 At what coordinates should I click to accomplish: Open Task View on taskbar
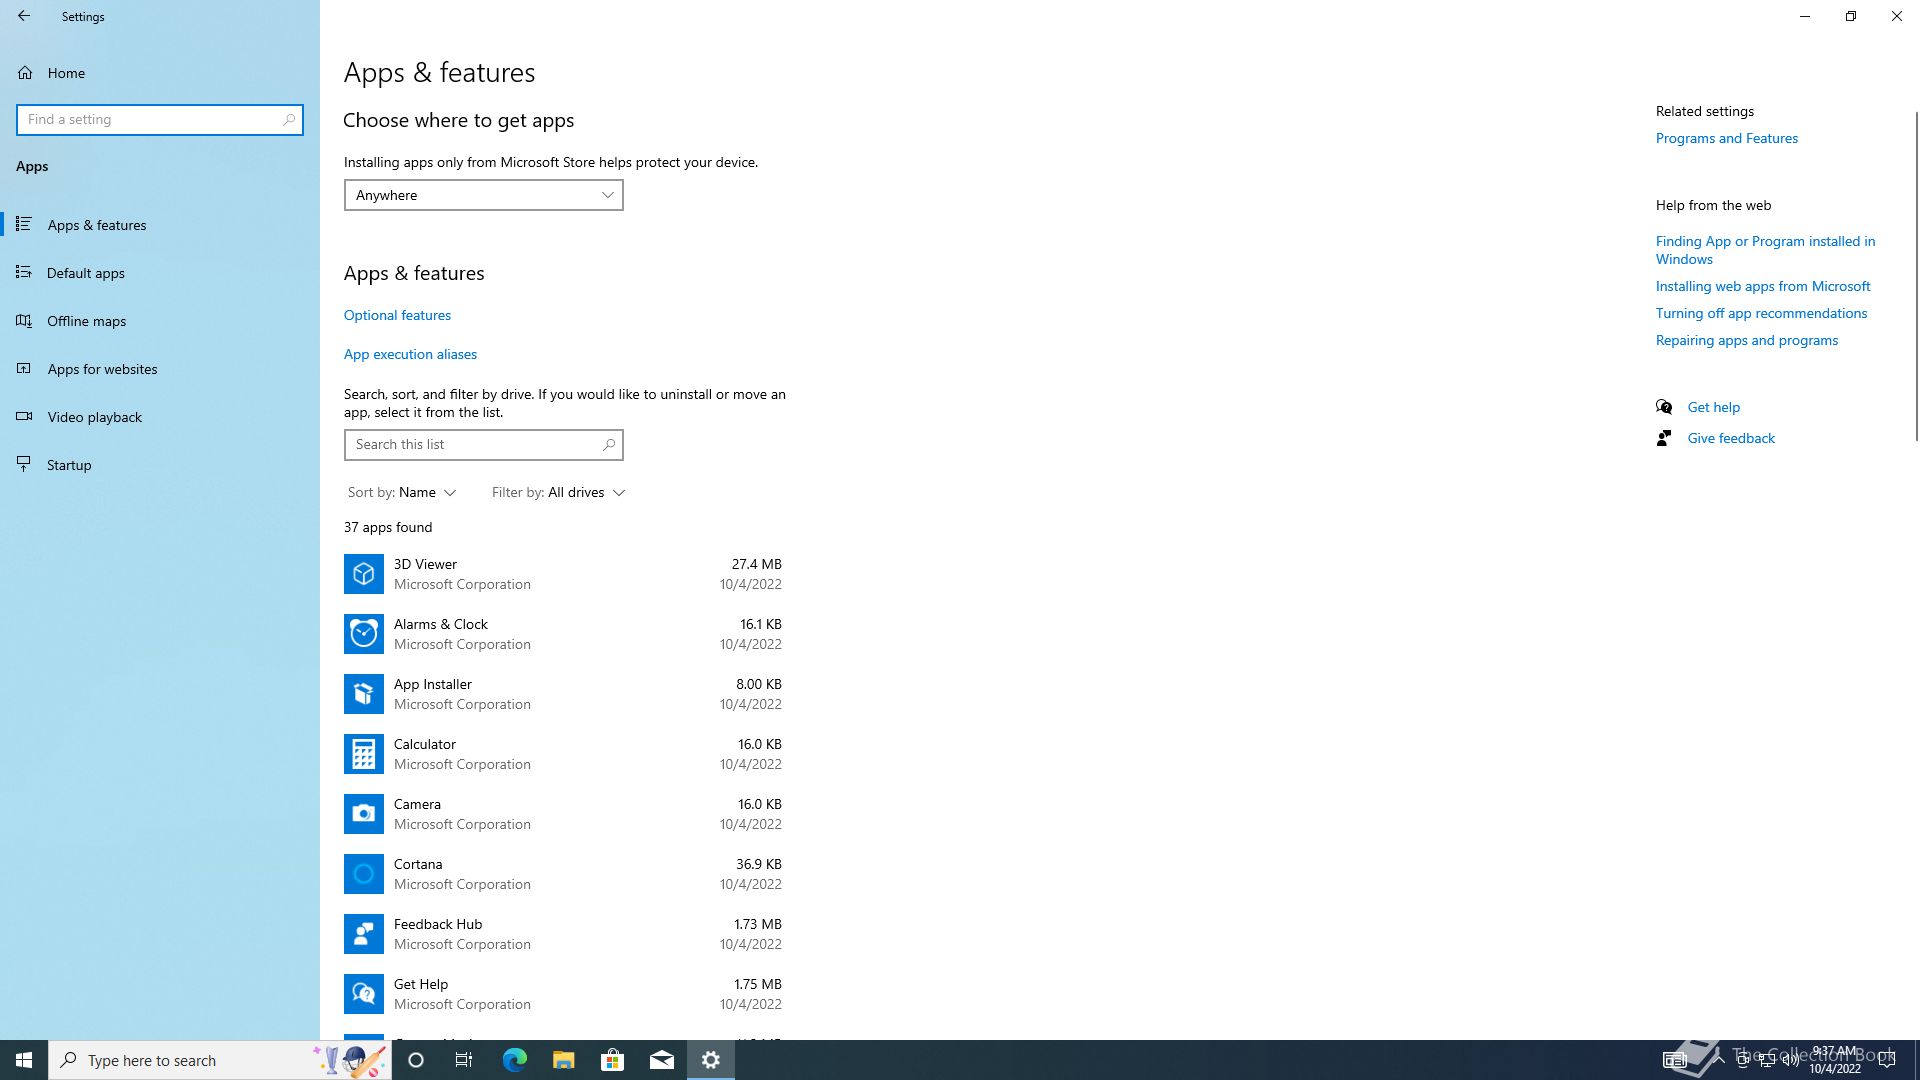[x=464, y=1060]
